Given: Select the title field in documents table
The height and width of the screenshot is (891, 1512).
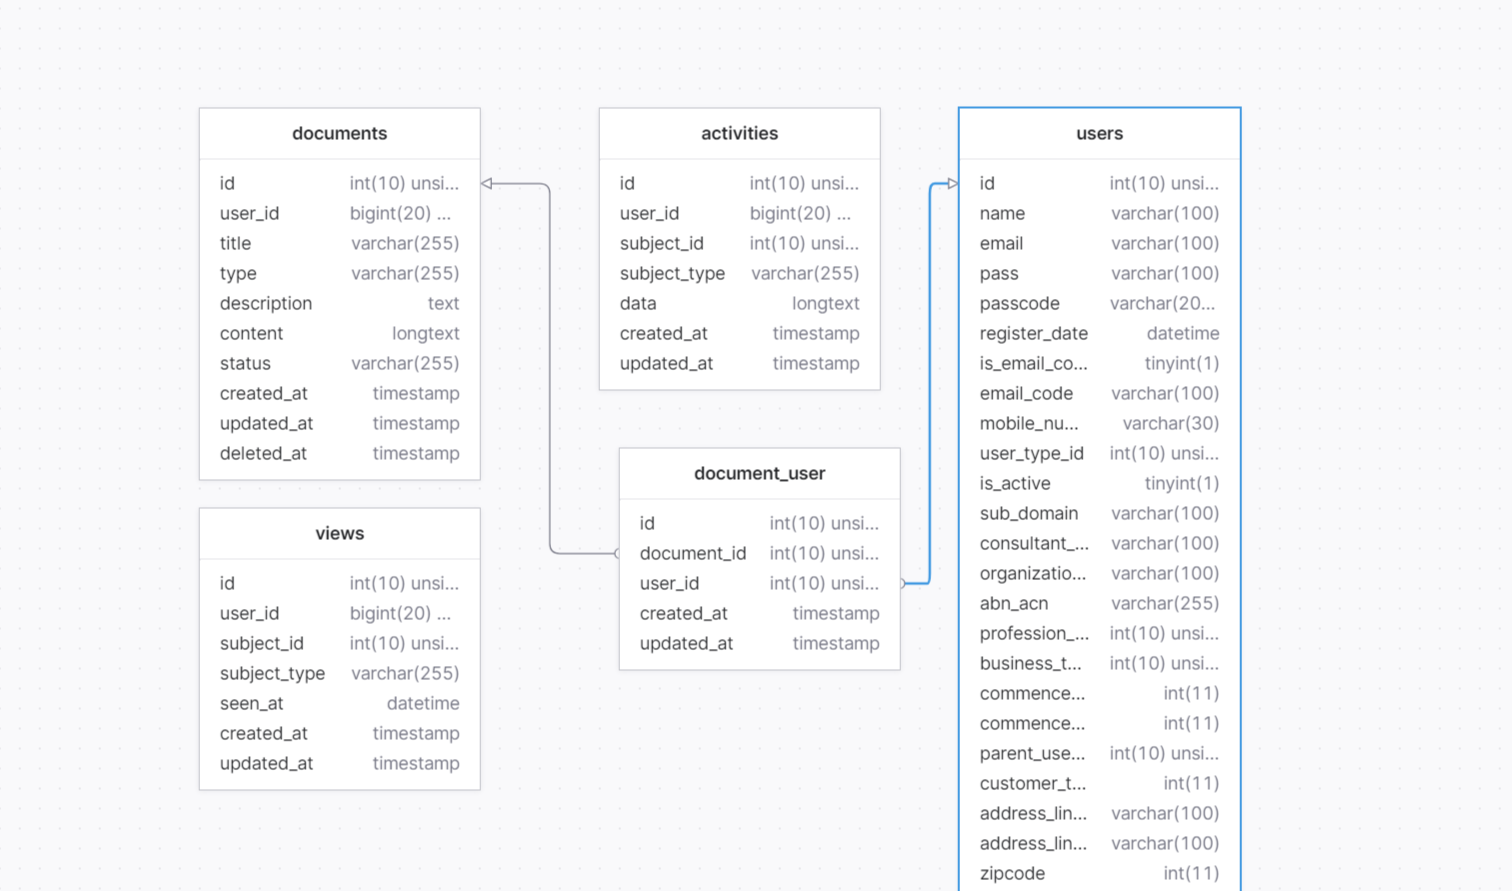Looking at the screenshot, I should pyautogui.click(x=235, y=243).
